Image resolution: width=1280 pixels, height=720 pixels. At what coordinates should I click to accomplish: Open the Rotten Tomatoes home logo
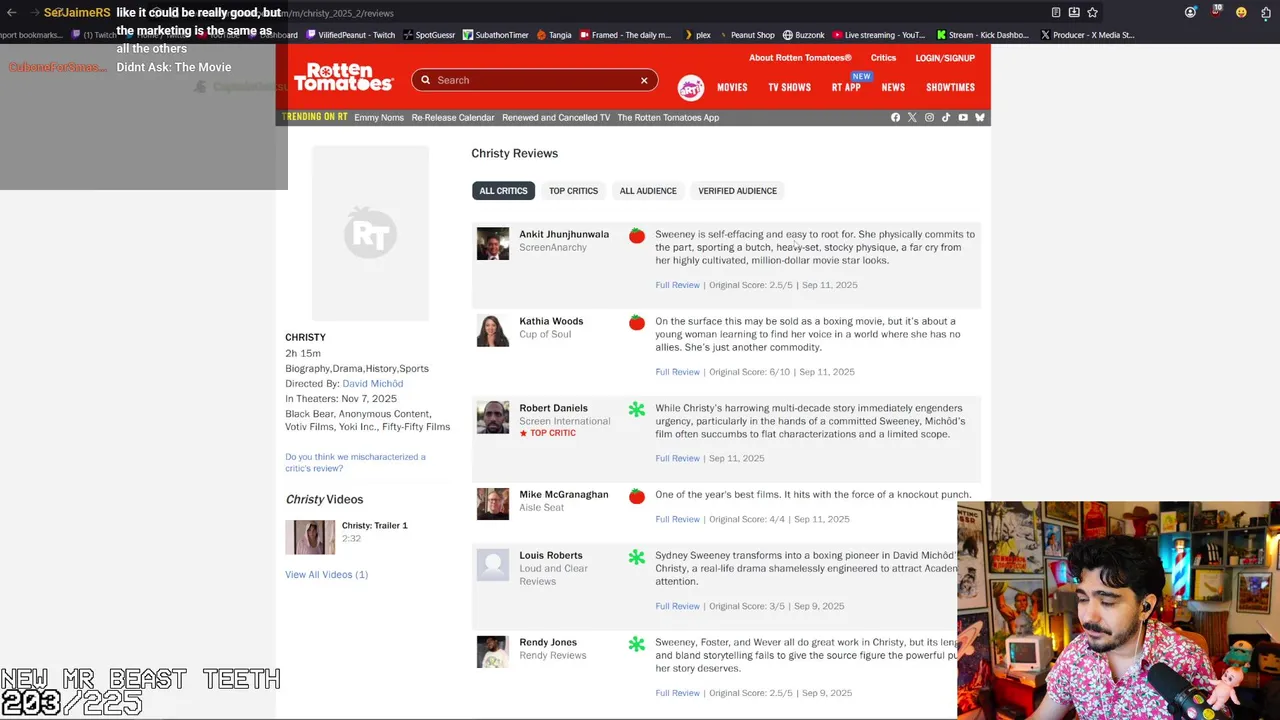343,77
